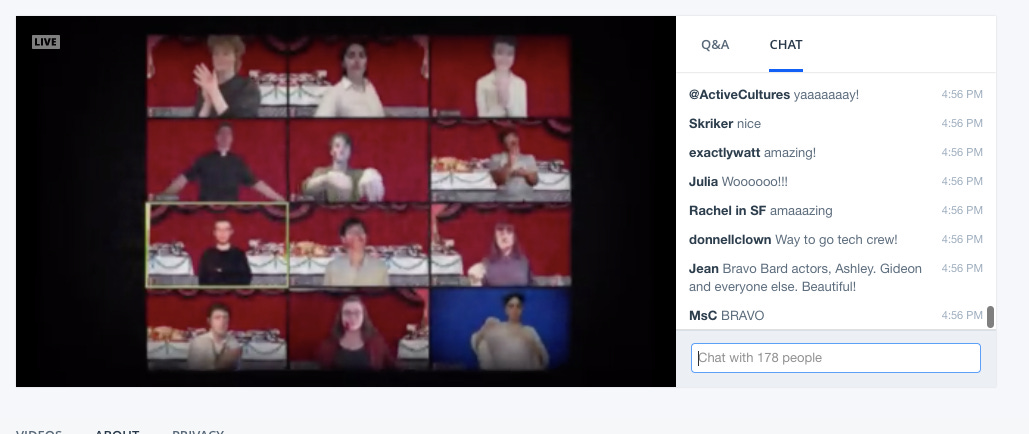
Task: Click Julia's name in chat
Action: (703, 181)
